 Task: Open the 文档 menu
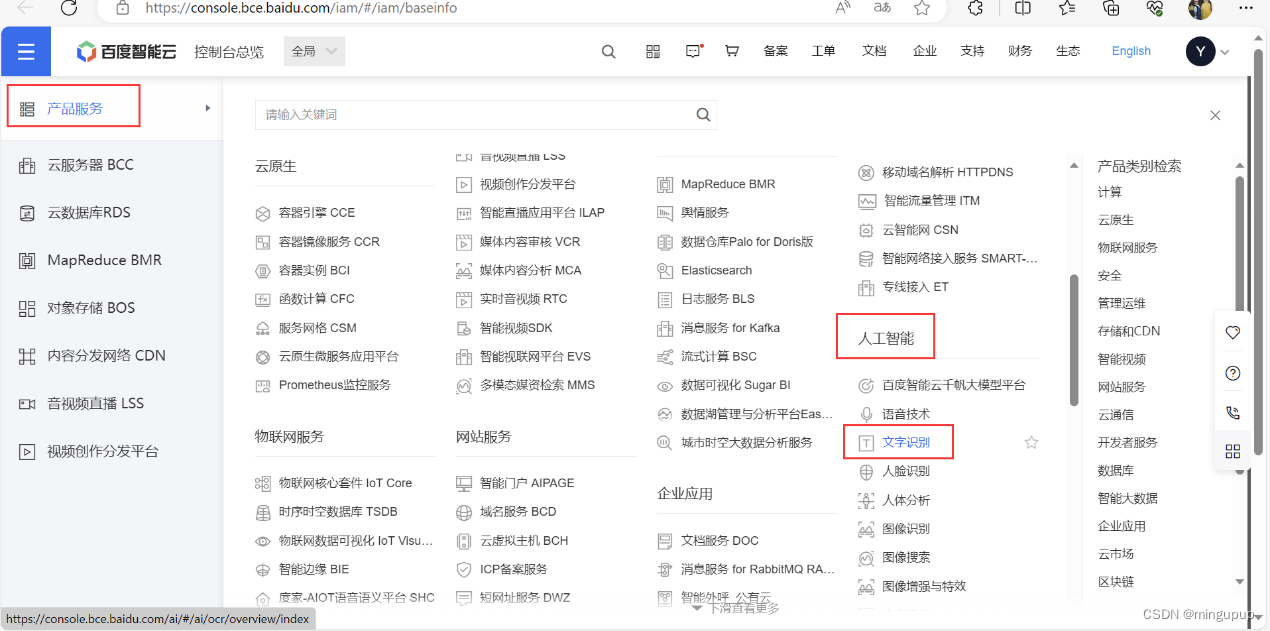coord(874,52)
